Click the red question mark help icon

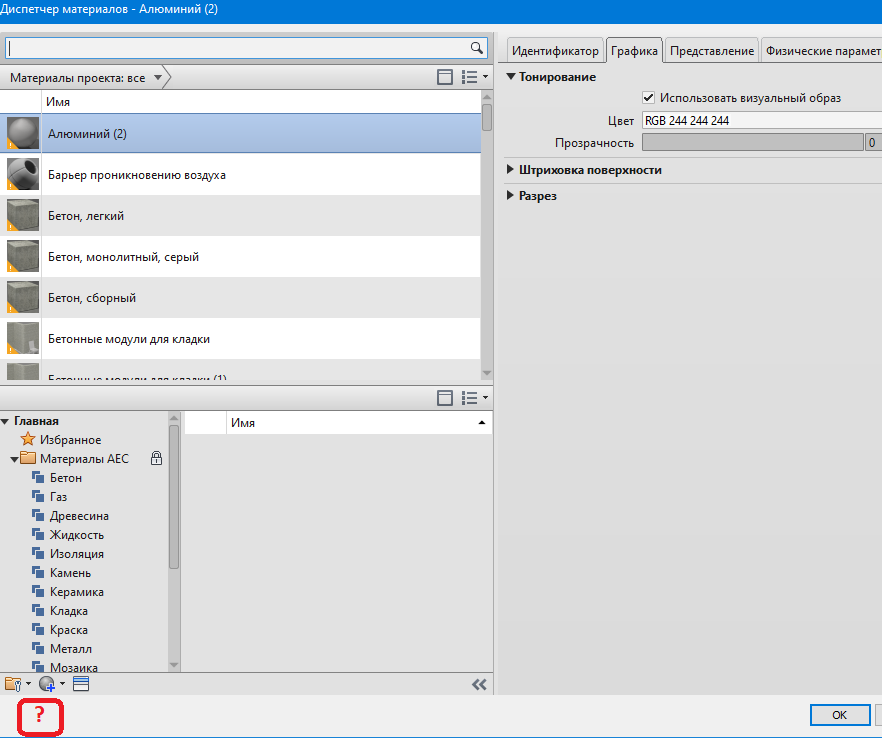click(x=40, y=715)
